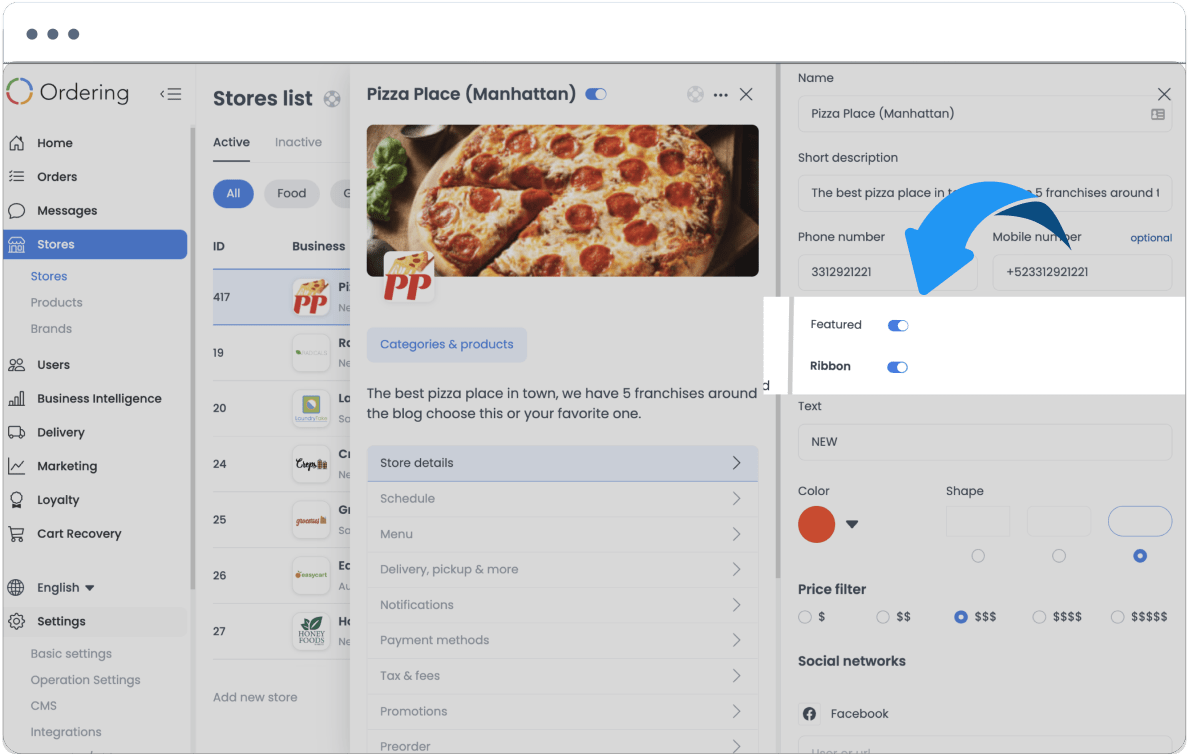Open Operation Settings in sidebar

click(85, 680)
